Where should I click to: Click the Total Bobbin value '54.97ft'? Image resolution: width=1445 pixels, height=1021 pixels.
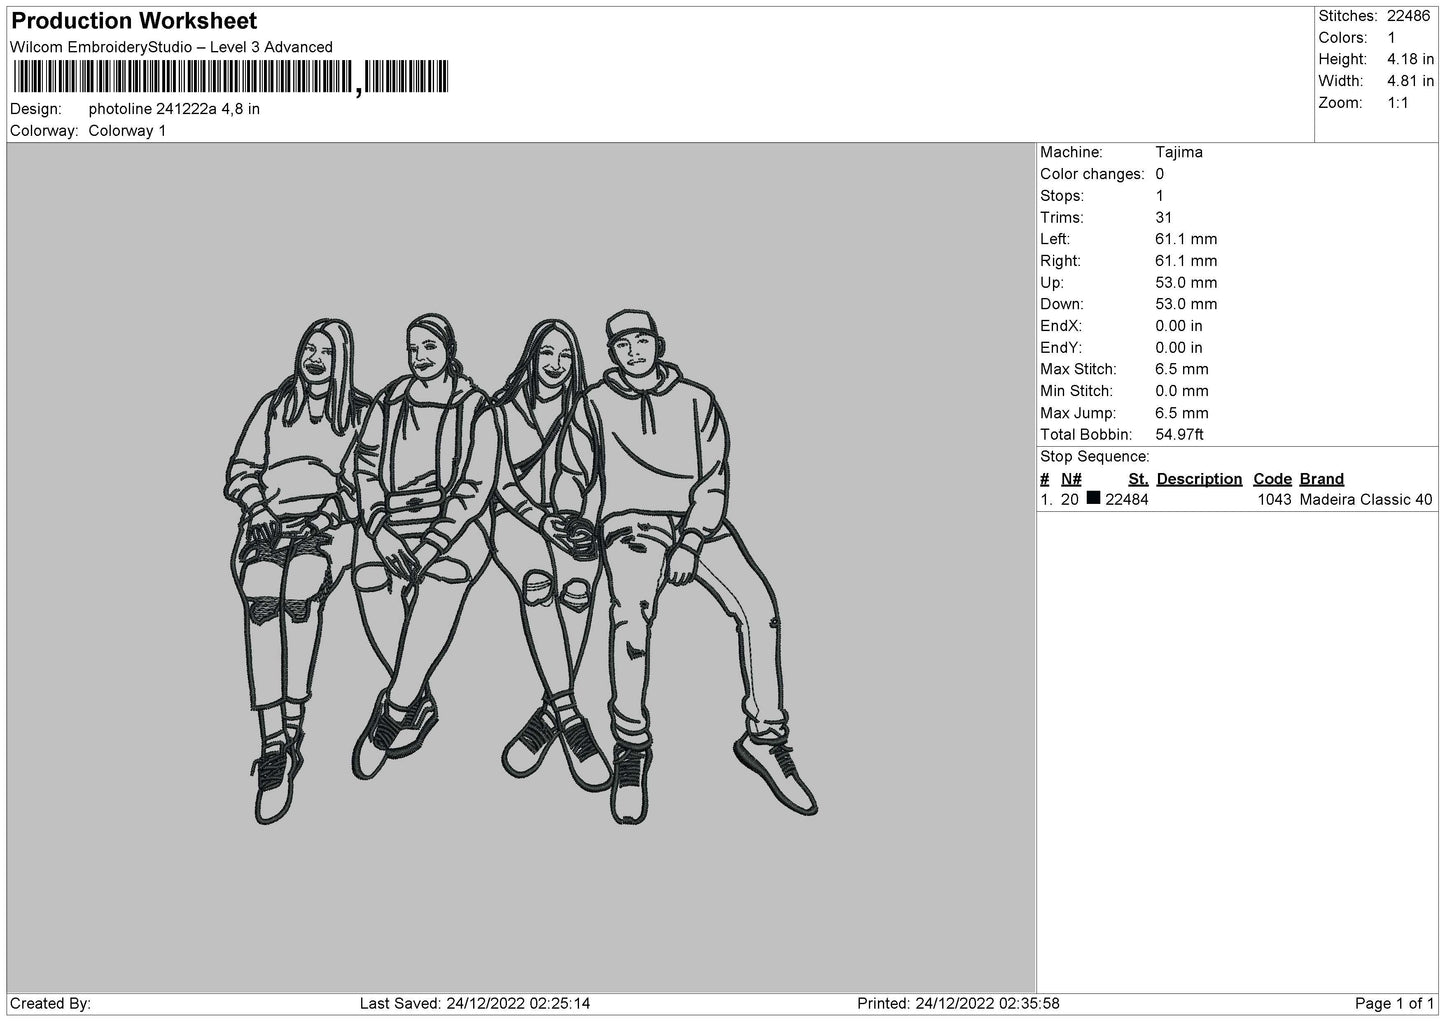click(x=1180, y=435)
